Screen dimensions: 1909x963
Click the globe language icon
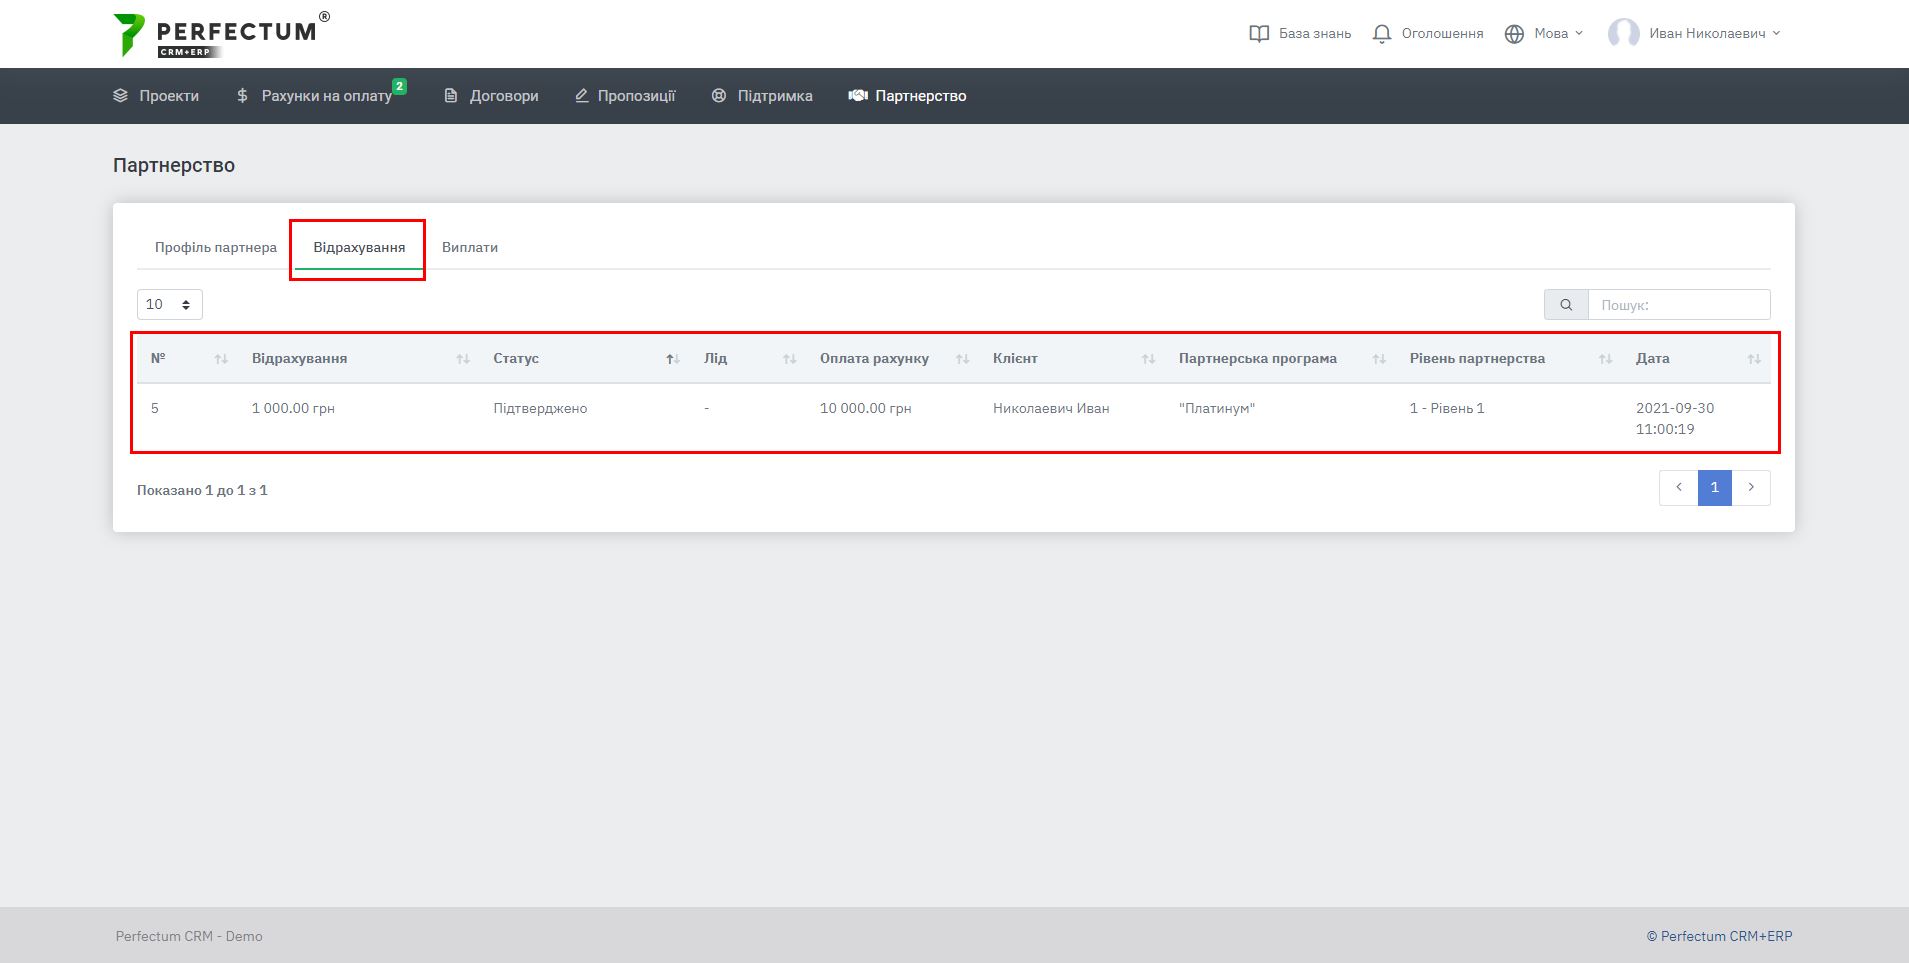click(1514, 34)
